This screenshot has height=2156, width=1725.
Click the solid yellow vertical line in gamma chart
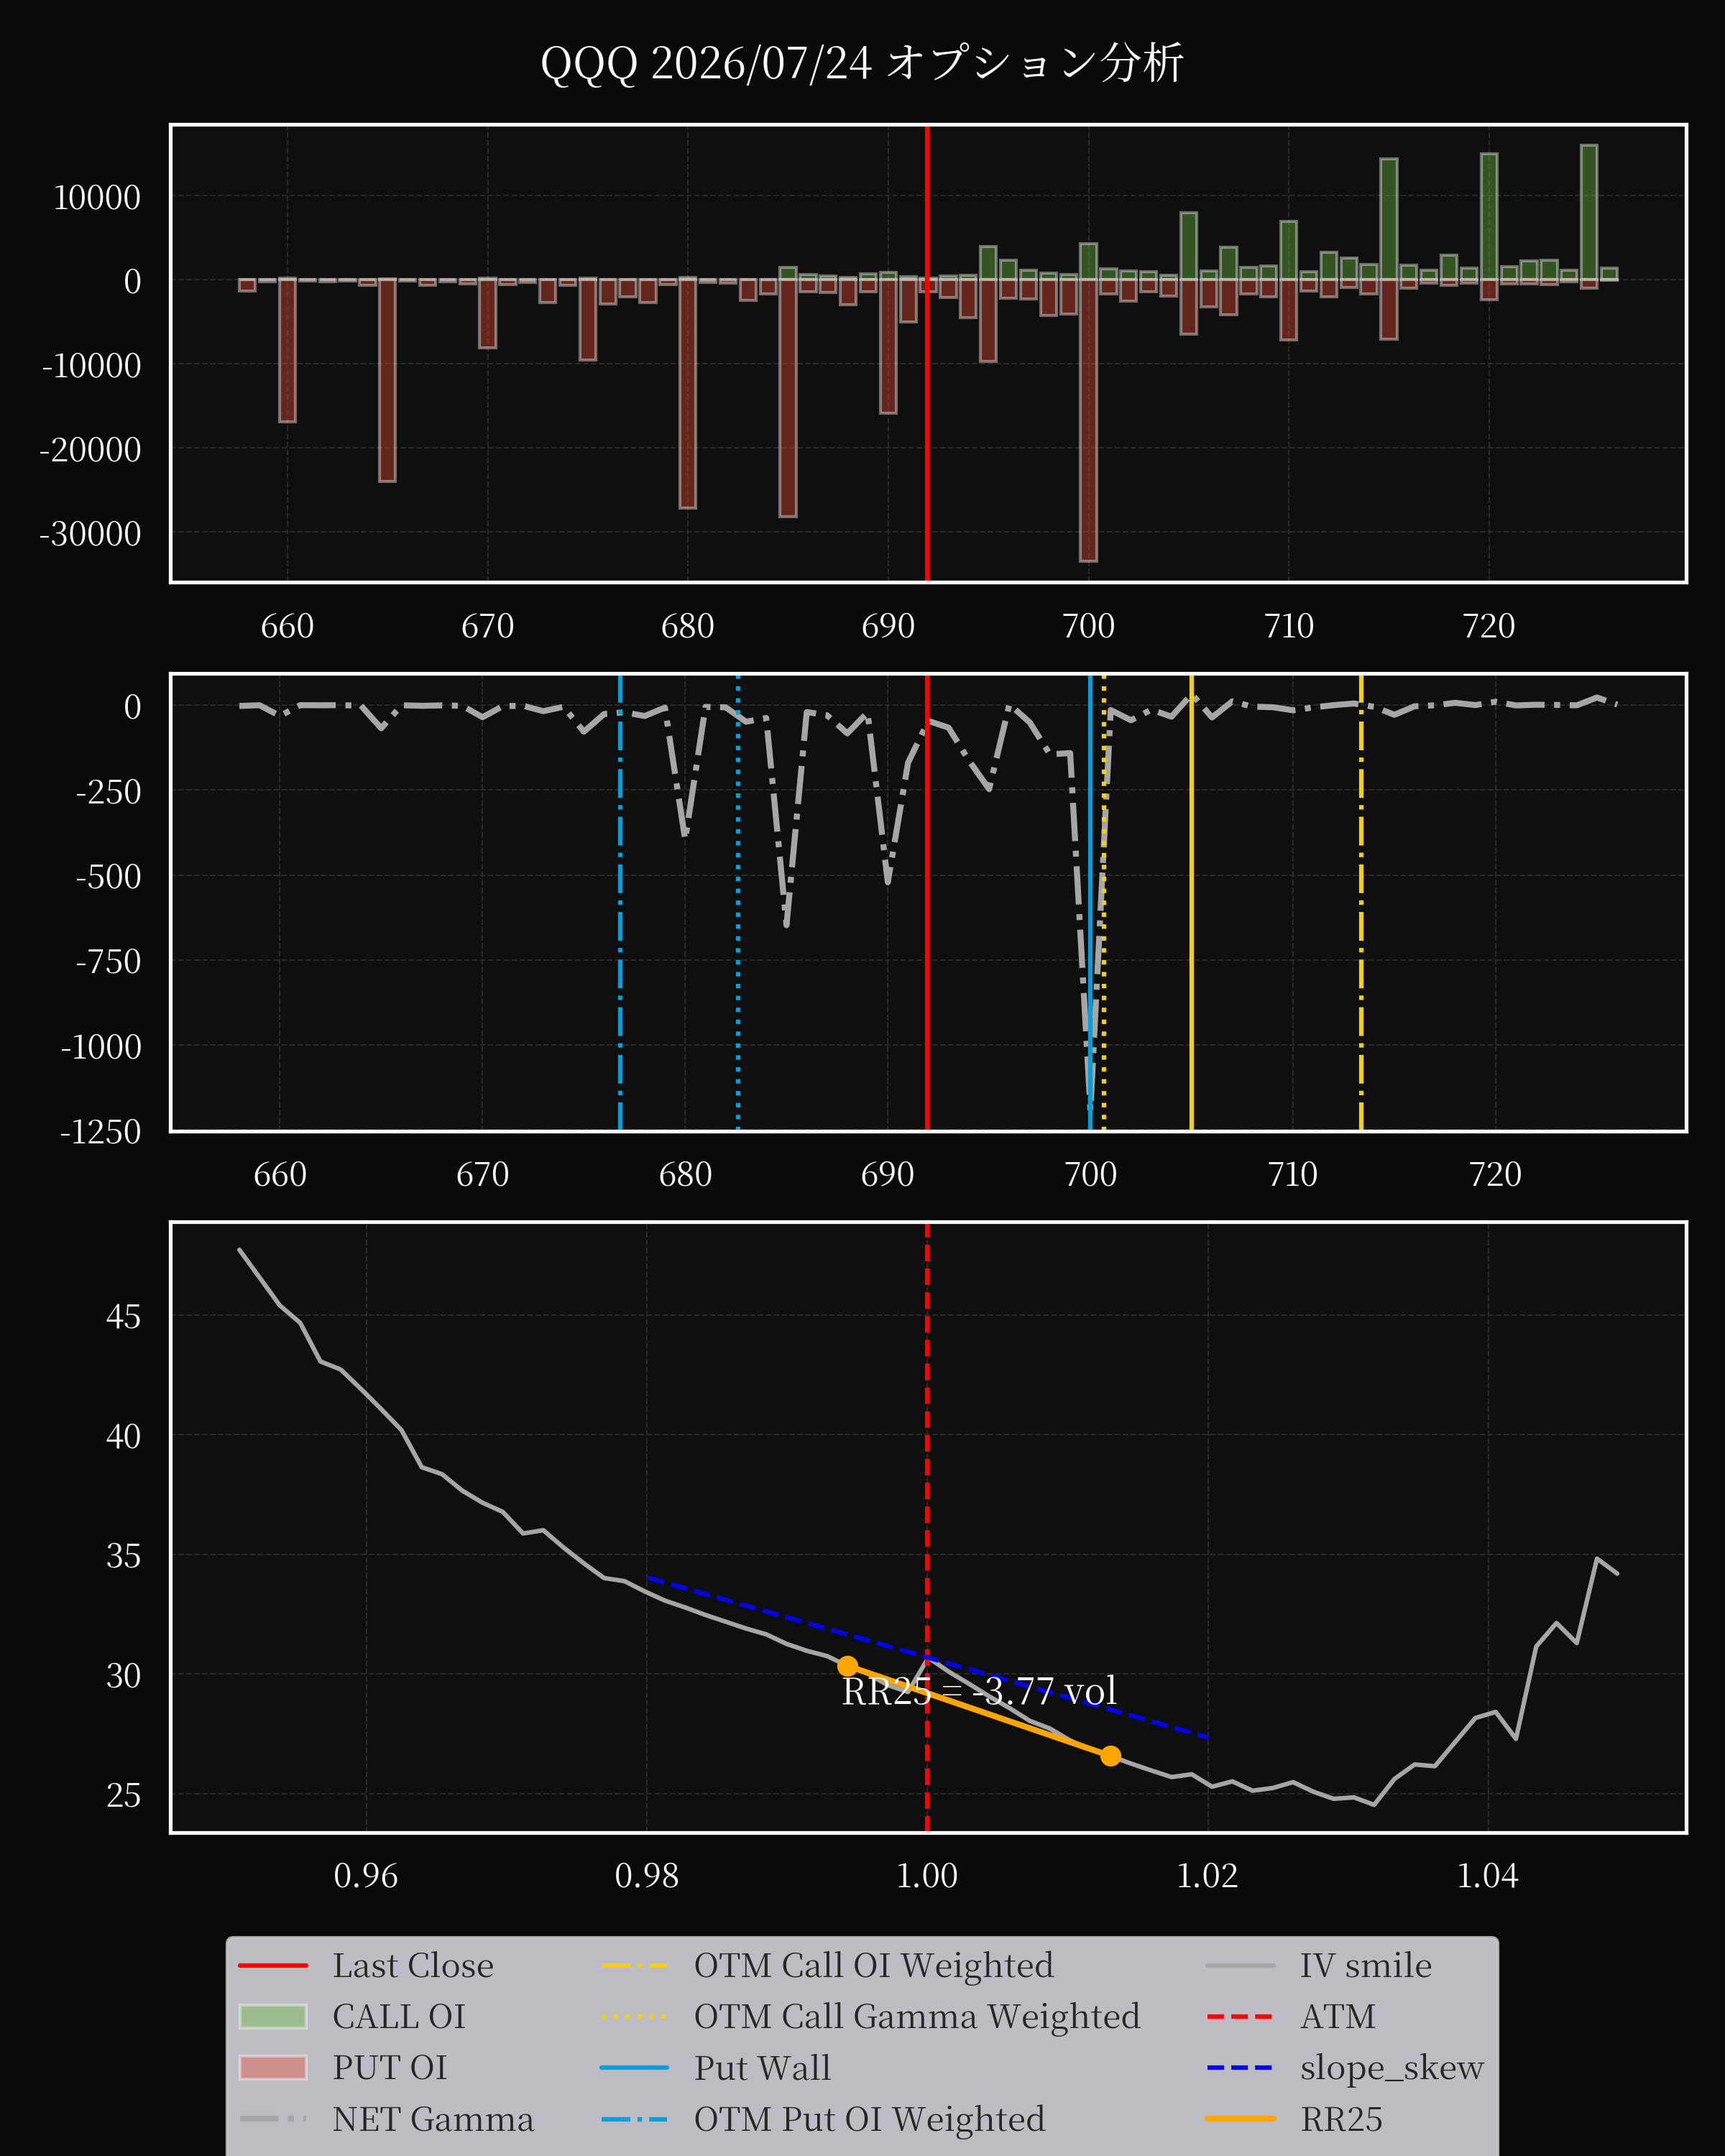click(1191, 903)
